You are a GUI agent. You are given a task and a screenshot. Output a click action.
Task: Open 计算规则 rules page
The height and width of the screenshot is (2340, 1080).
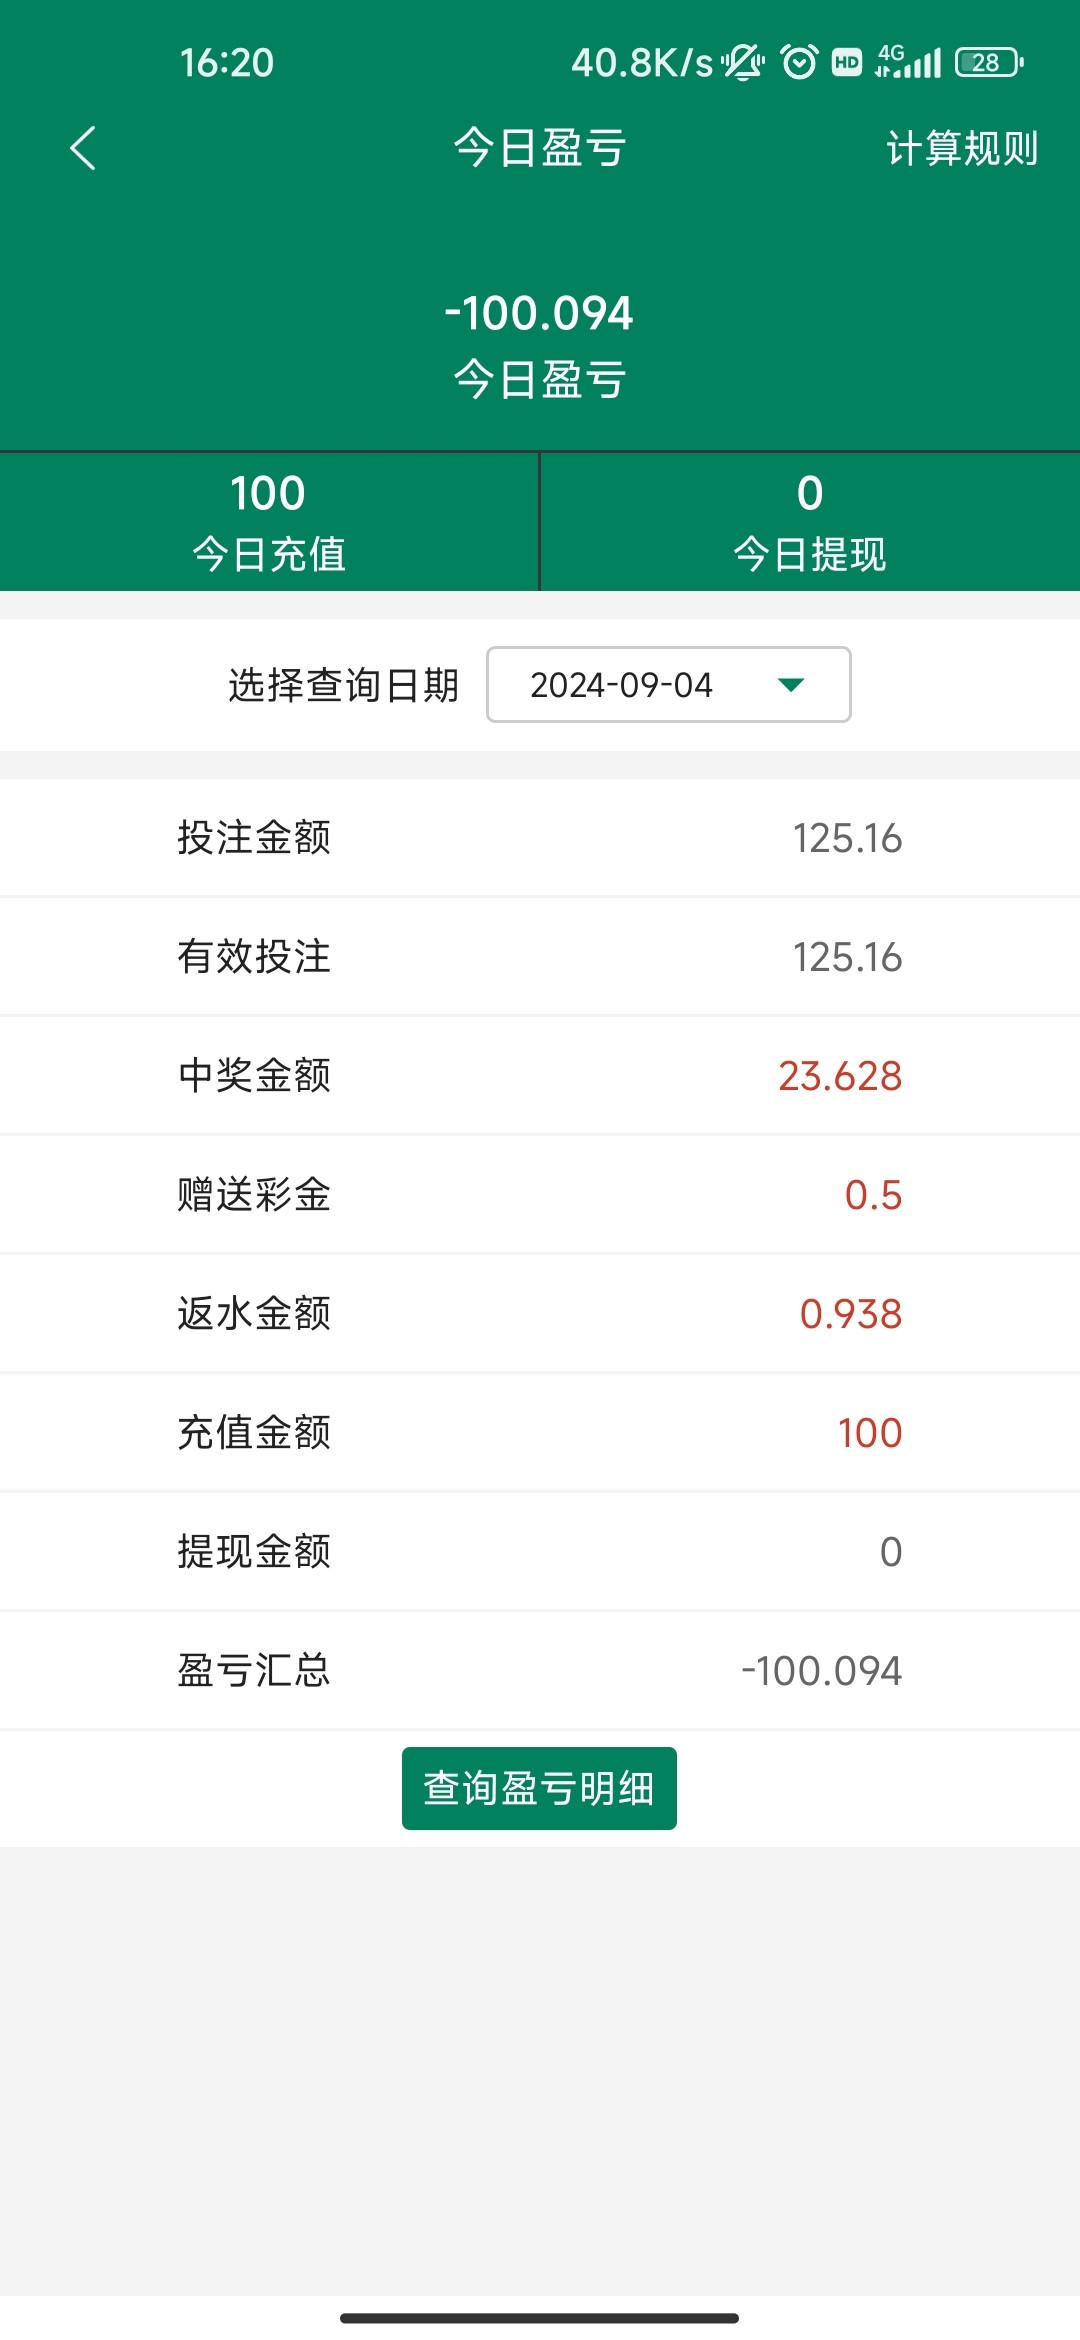click(x=961, y=148)
